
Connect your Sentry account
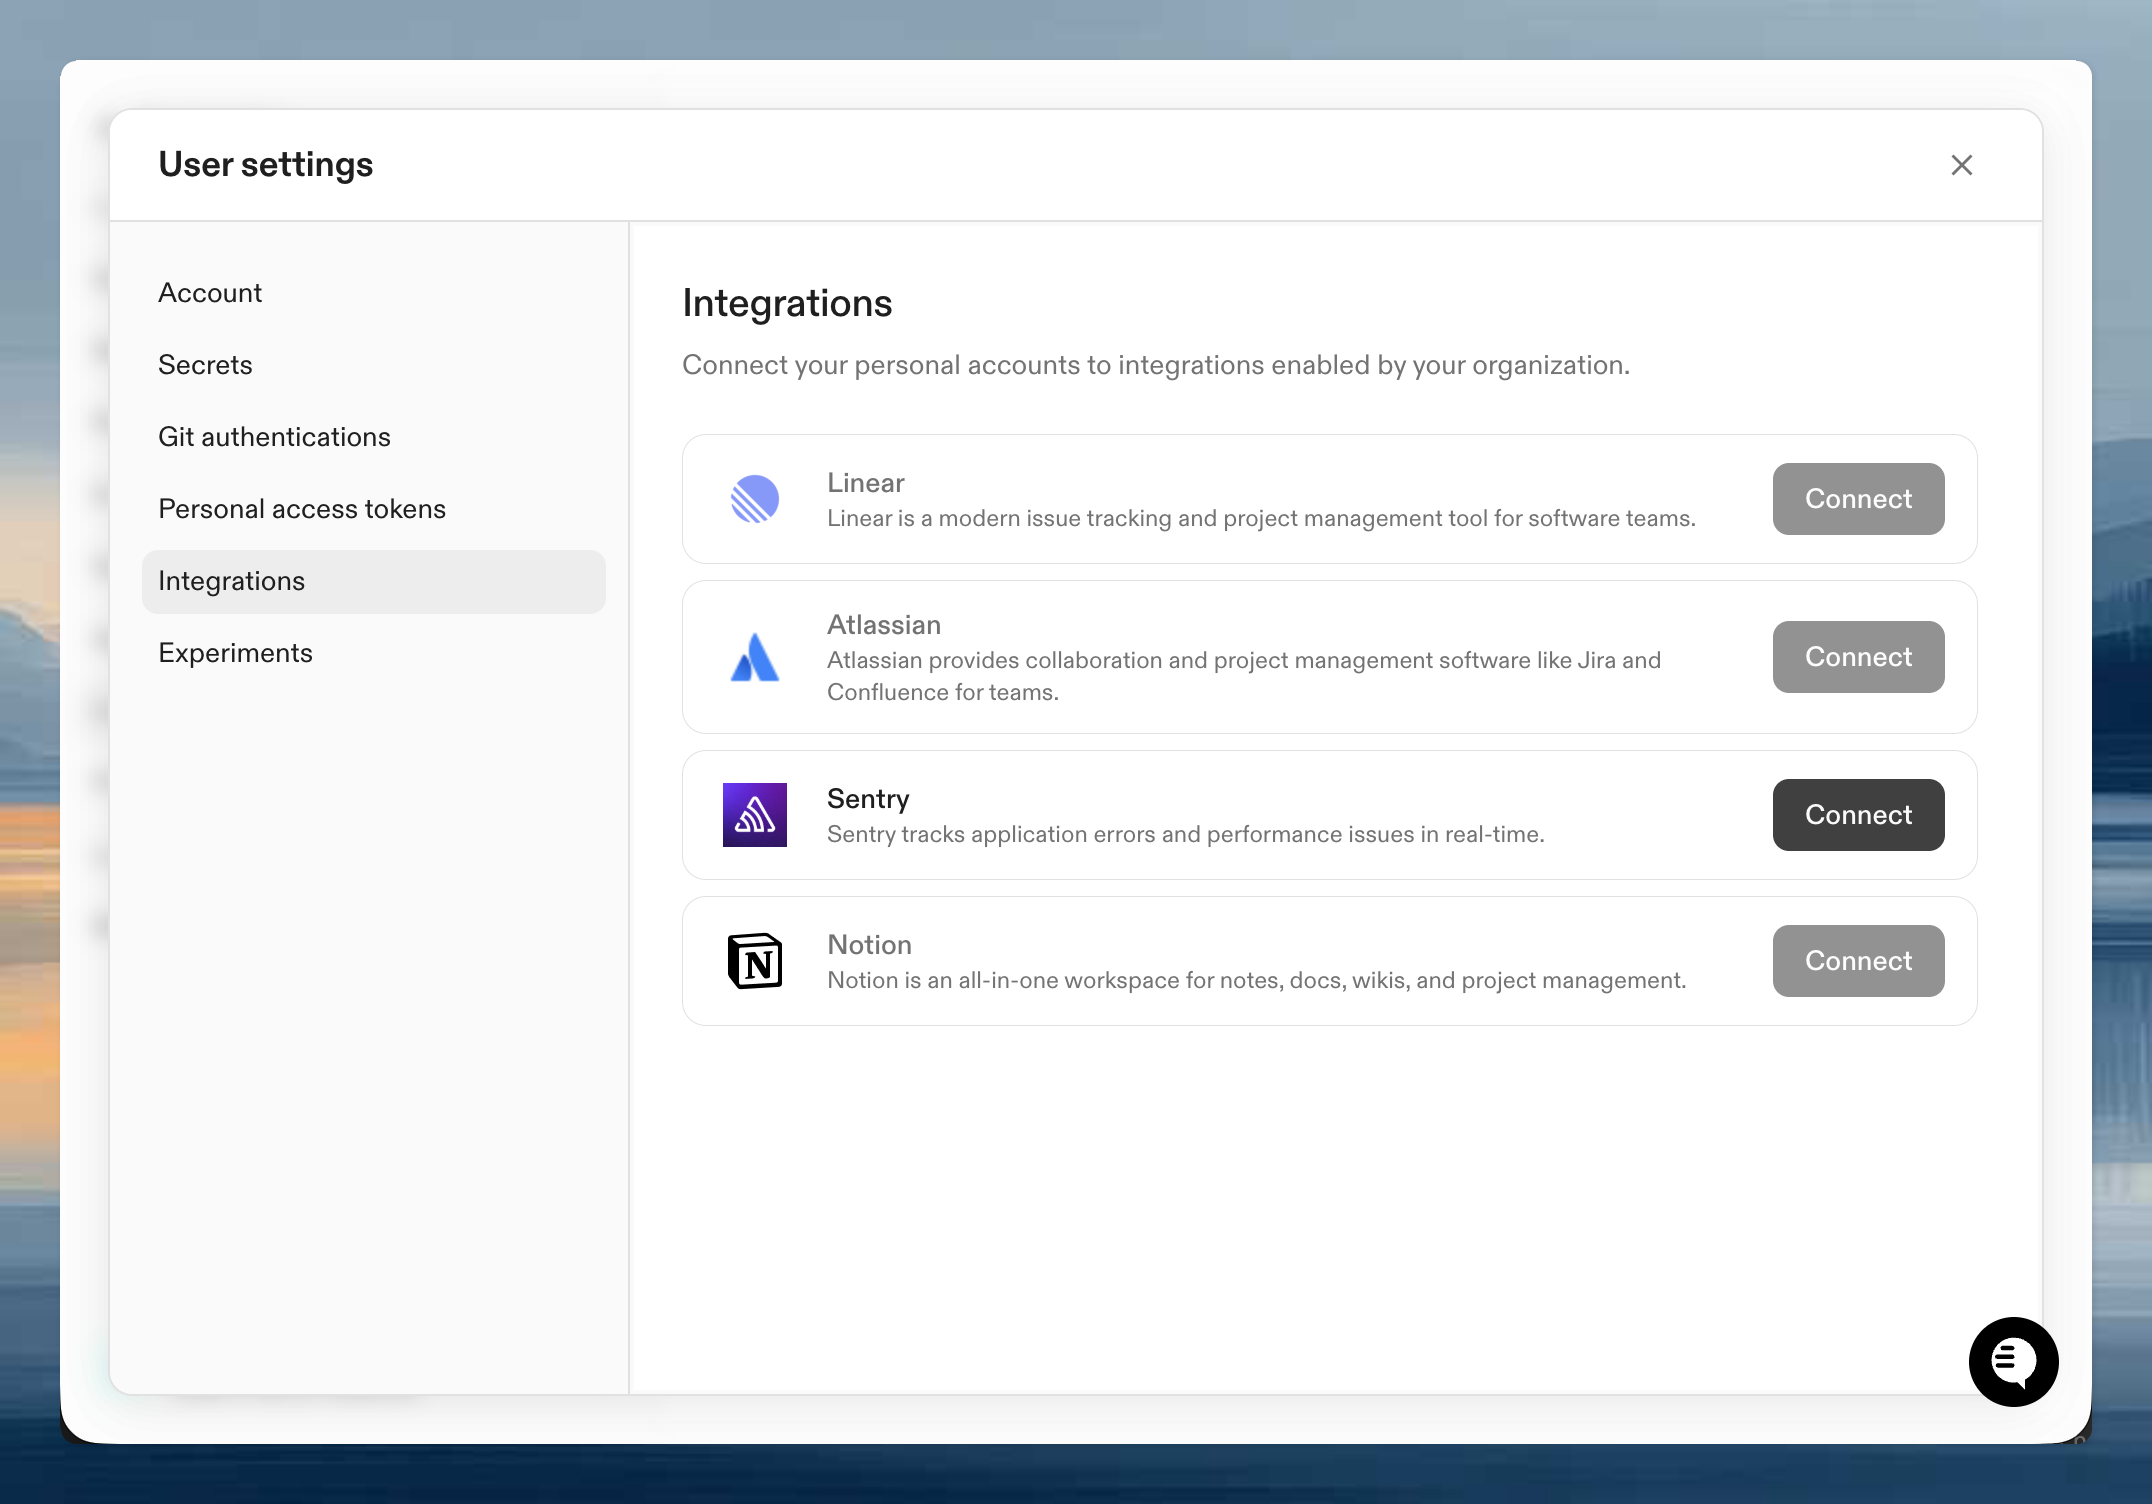click(1857, 814)
